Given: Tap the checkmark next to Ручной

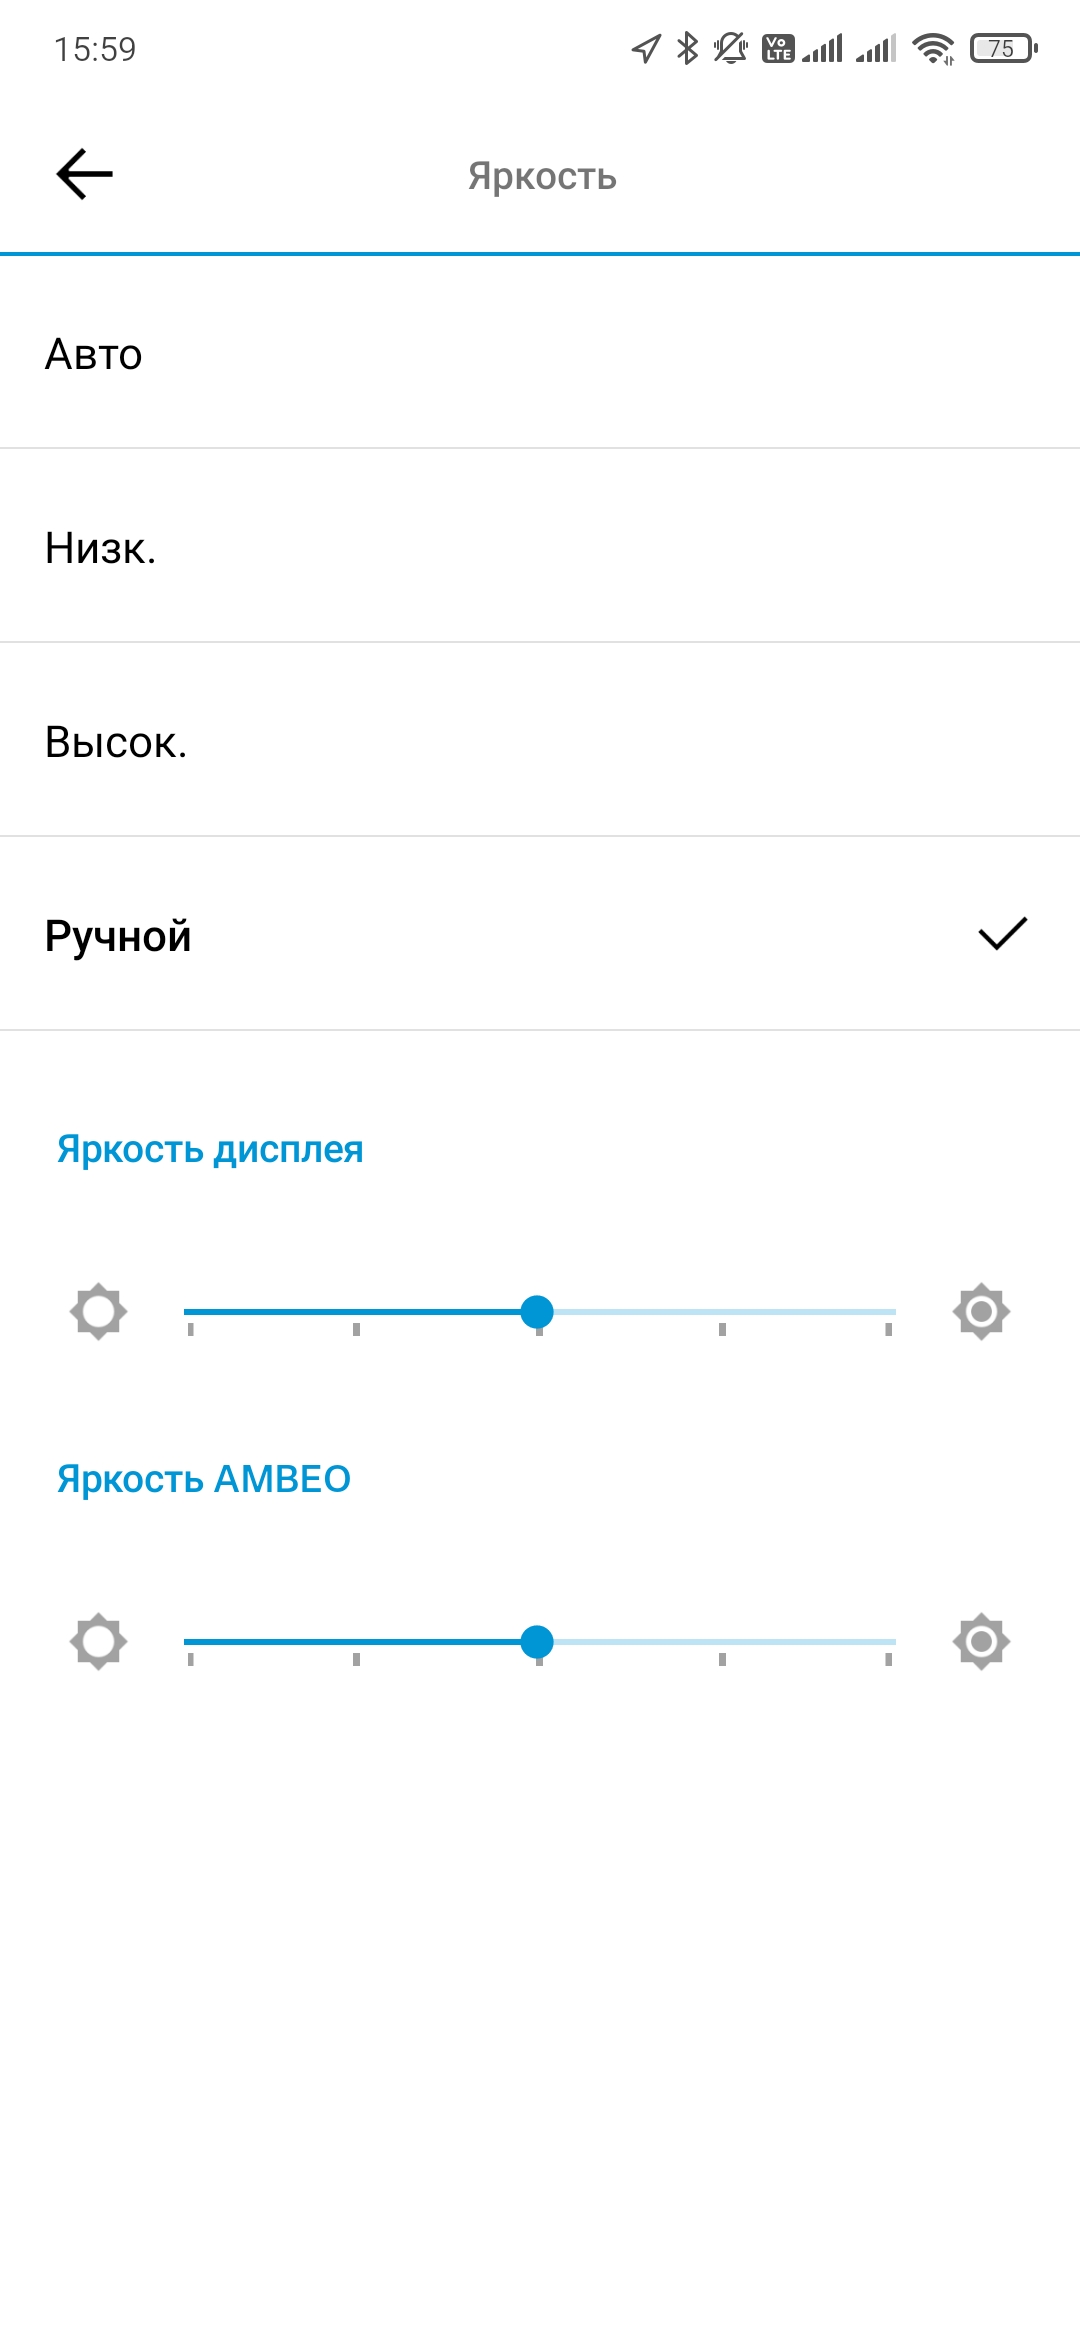Looking at the screenshot, I should [1002, 934].
